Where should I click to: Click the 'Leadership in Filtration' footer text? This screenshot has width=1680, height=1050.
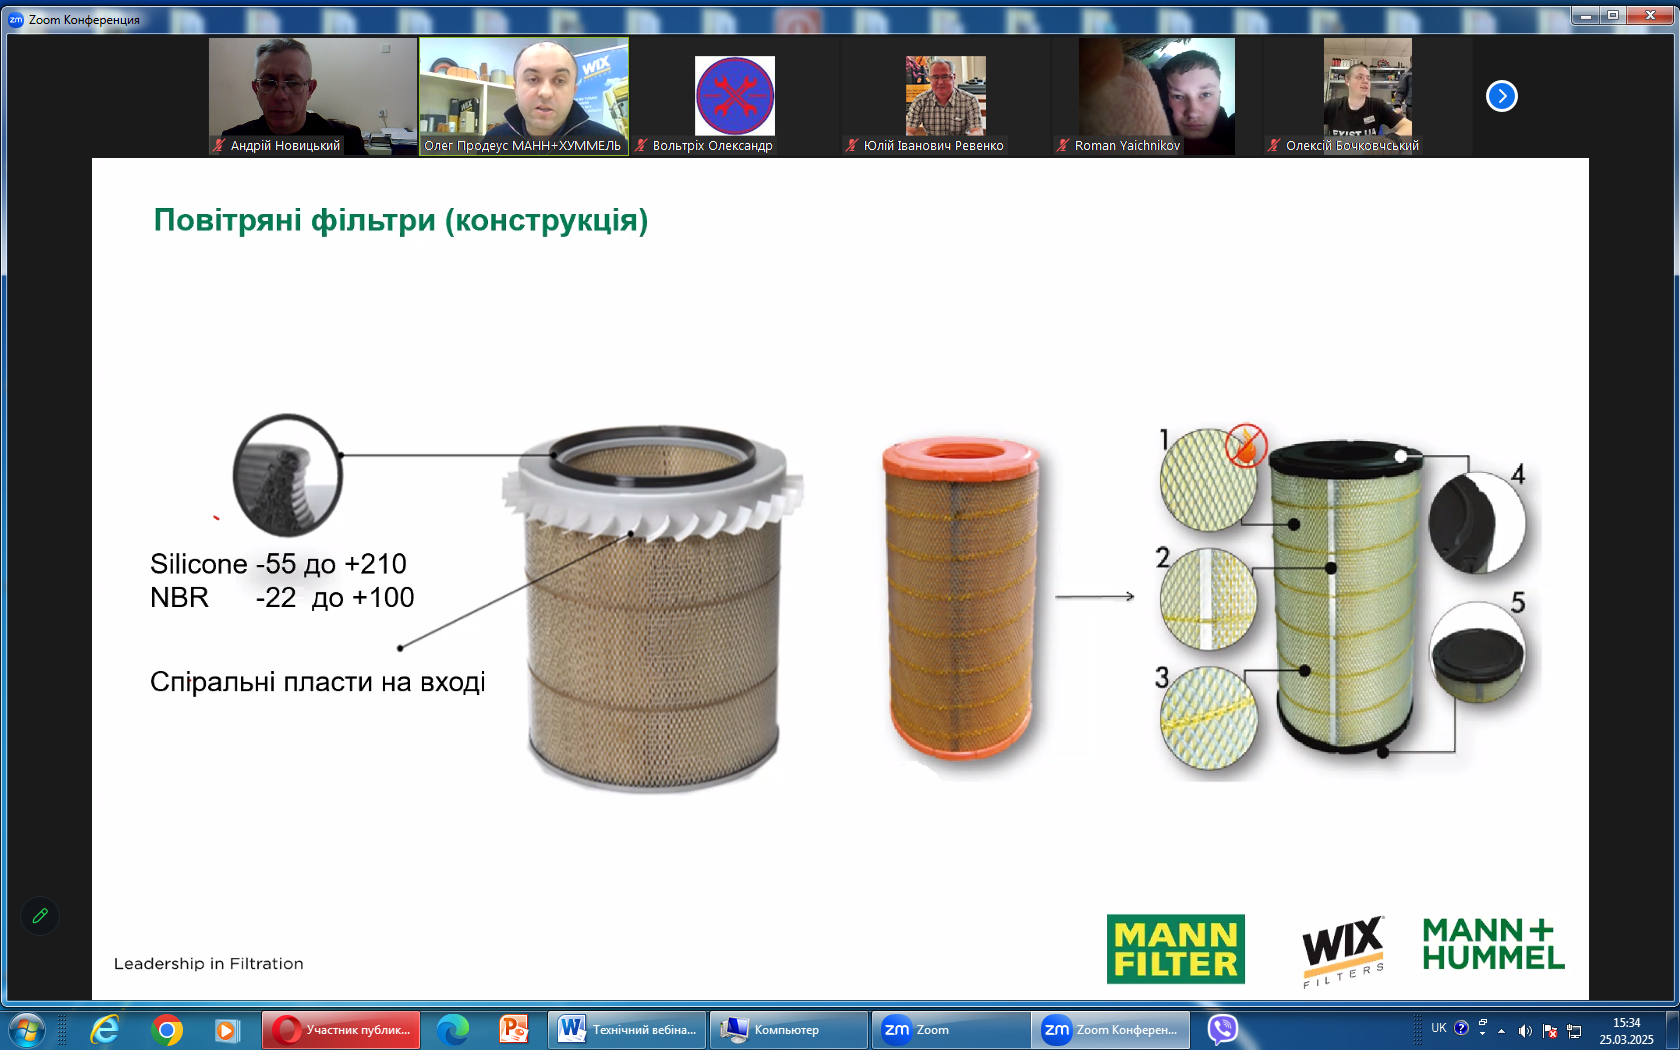point(208,964)
